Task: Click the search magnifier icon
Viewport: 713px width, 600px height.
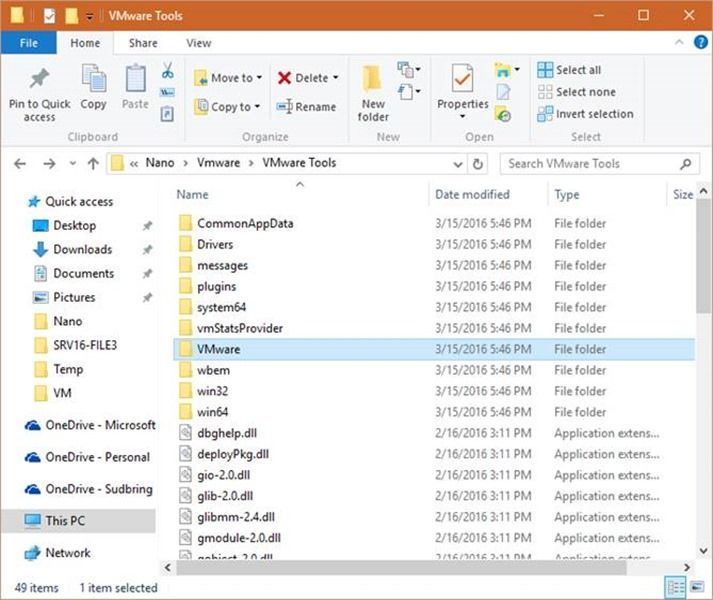Action: coord(686,164)
